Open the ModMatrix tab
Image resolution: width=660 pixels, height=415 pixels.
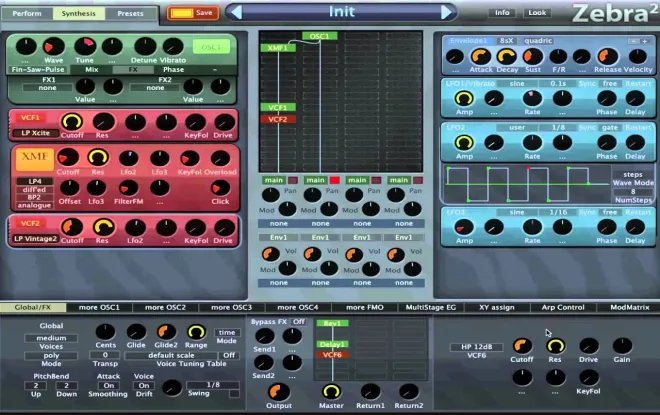point(629,307)
